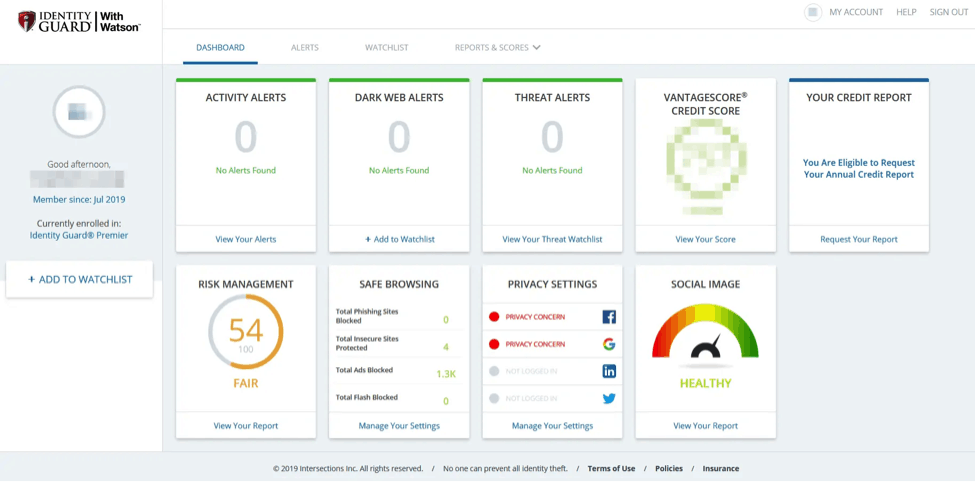Click the Google icon in Privacy Settings

[609, 344]
